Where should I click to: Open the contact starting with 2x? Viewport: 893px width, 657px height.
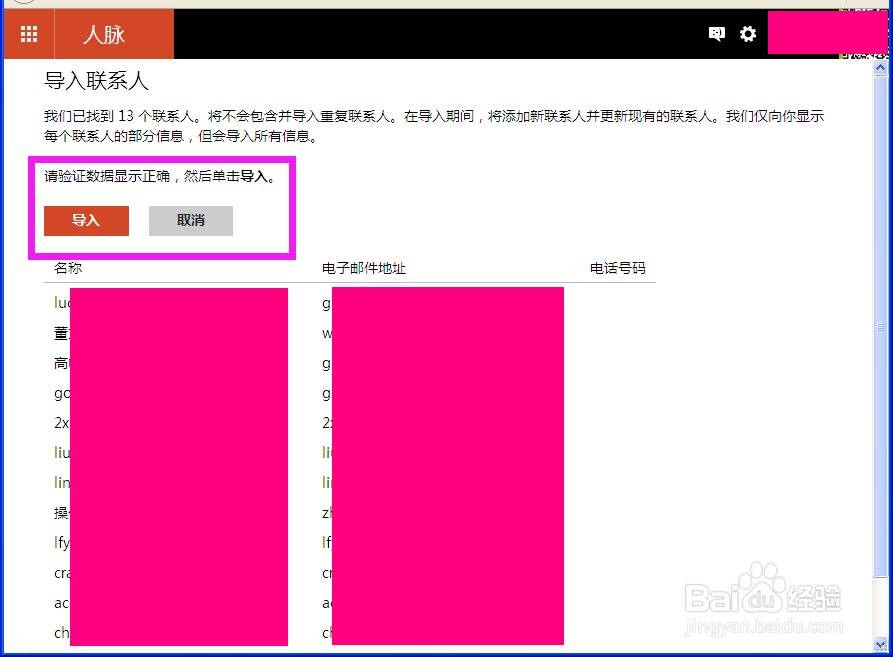tap(62, 422)
